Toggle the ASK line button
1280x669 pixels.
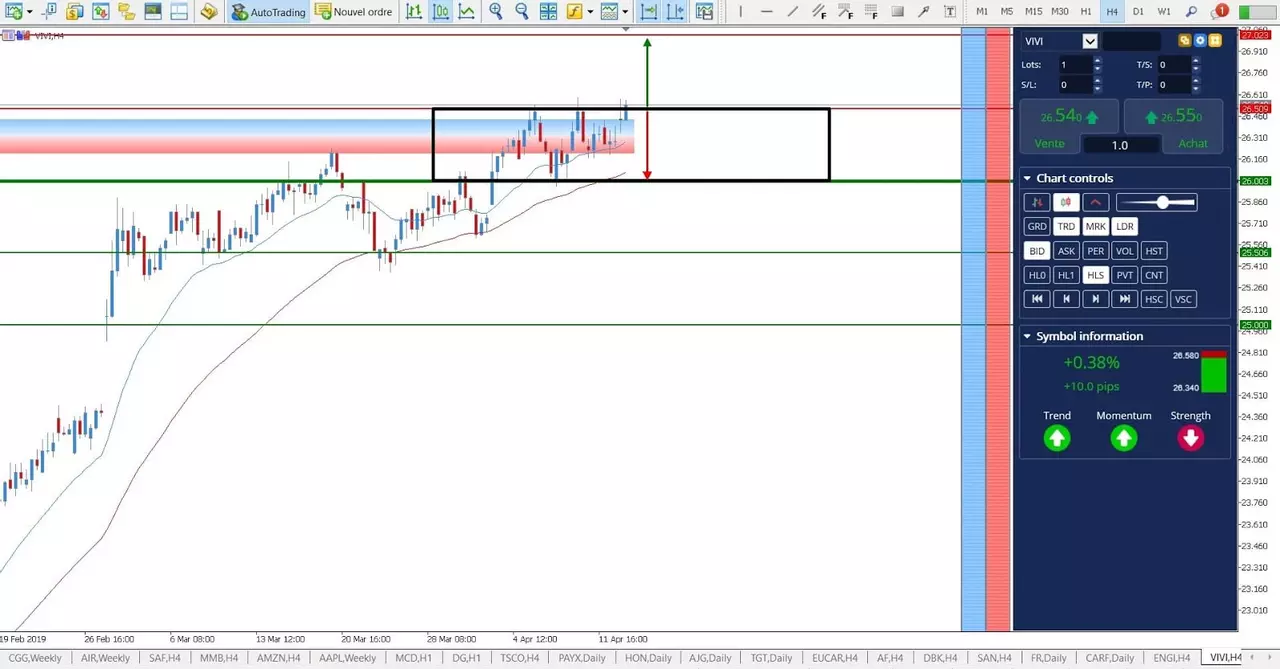1067,251
